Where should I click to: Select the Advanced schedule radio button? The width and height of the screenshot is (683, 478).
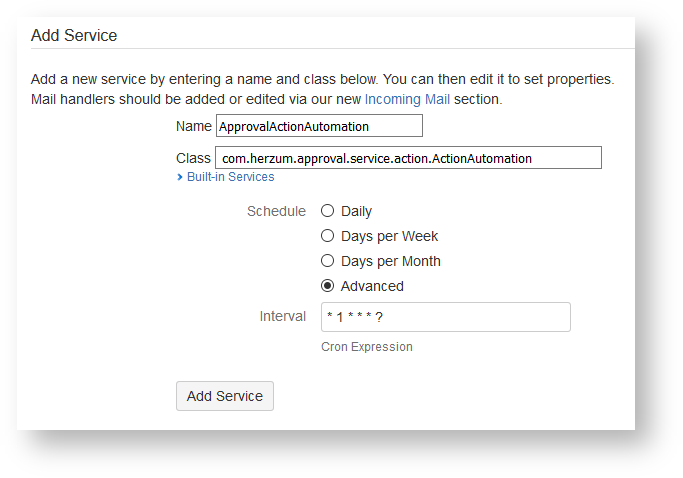327,286
